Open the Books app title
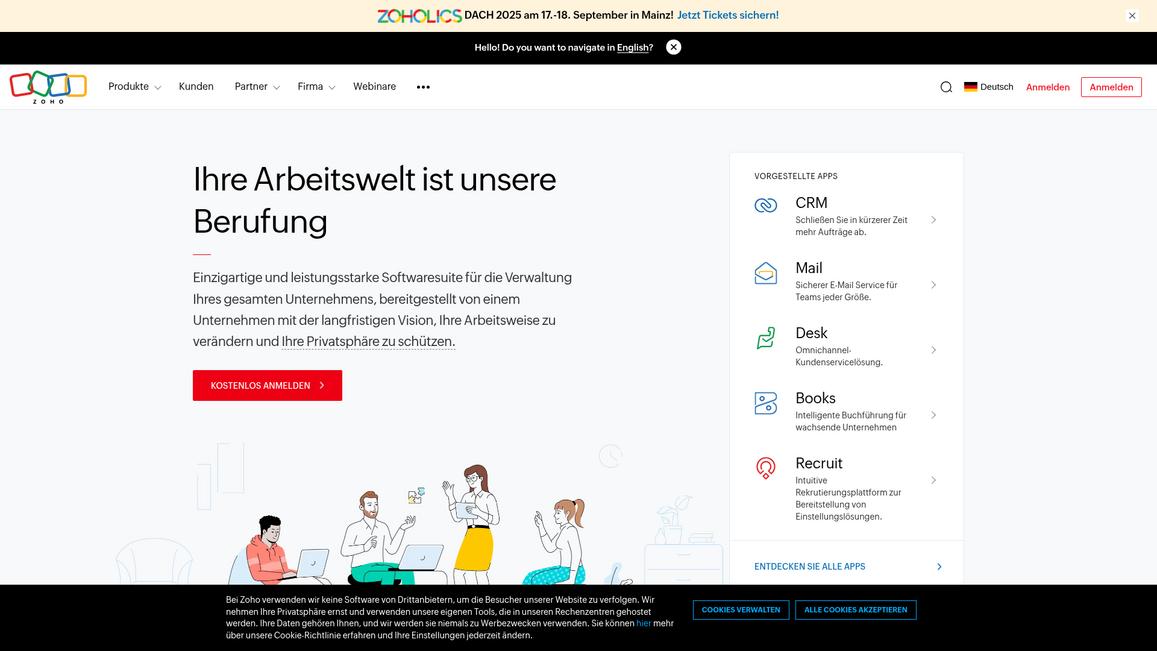Image resolution: width=1157 pixels, height=651 pixels. (x=815, y=398)
